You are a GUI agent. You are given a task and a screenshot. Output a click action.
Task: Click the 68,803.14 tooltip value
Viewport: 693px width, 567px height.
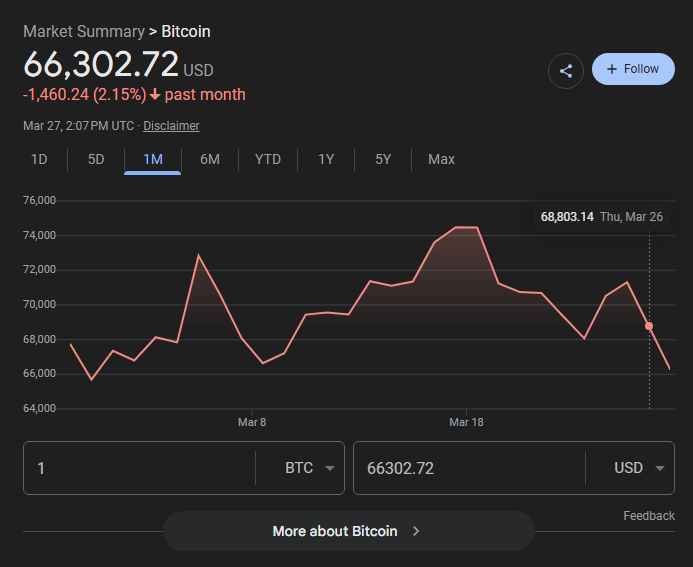[567, 217]
